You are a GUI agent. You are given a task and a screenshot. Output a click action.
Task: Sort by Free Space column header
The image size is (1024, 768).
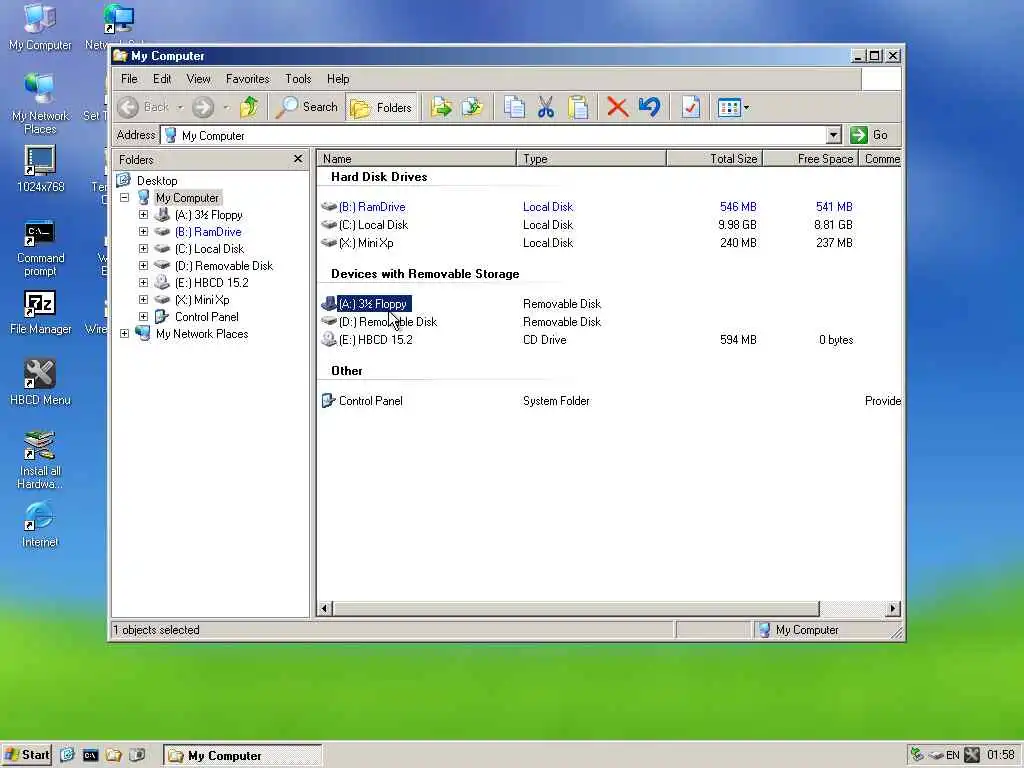click(810, 159)
